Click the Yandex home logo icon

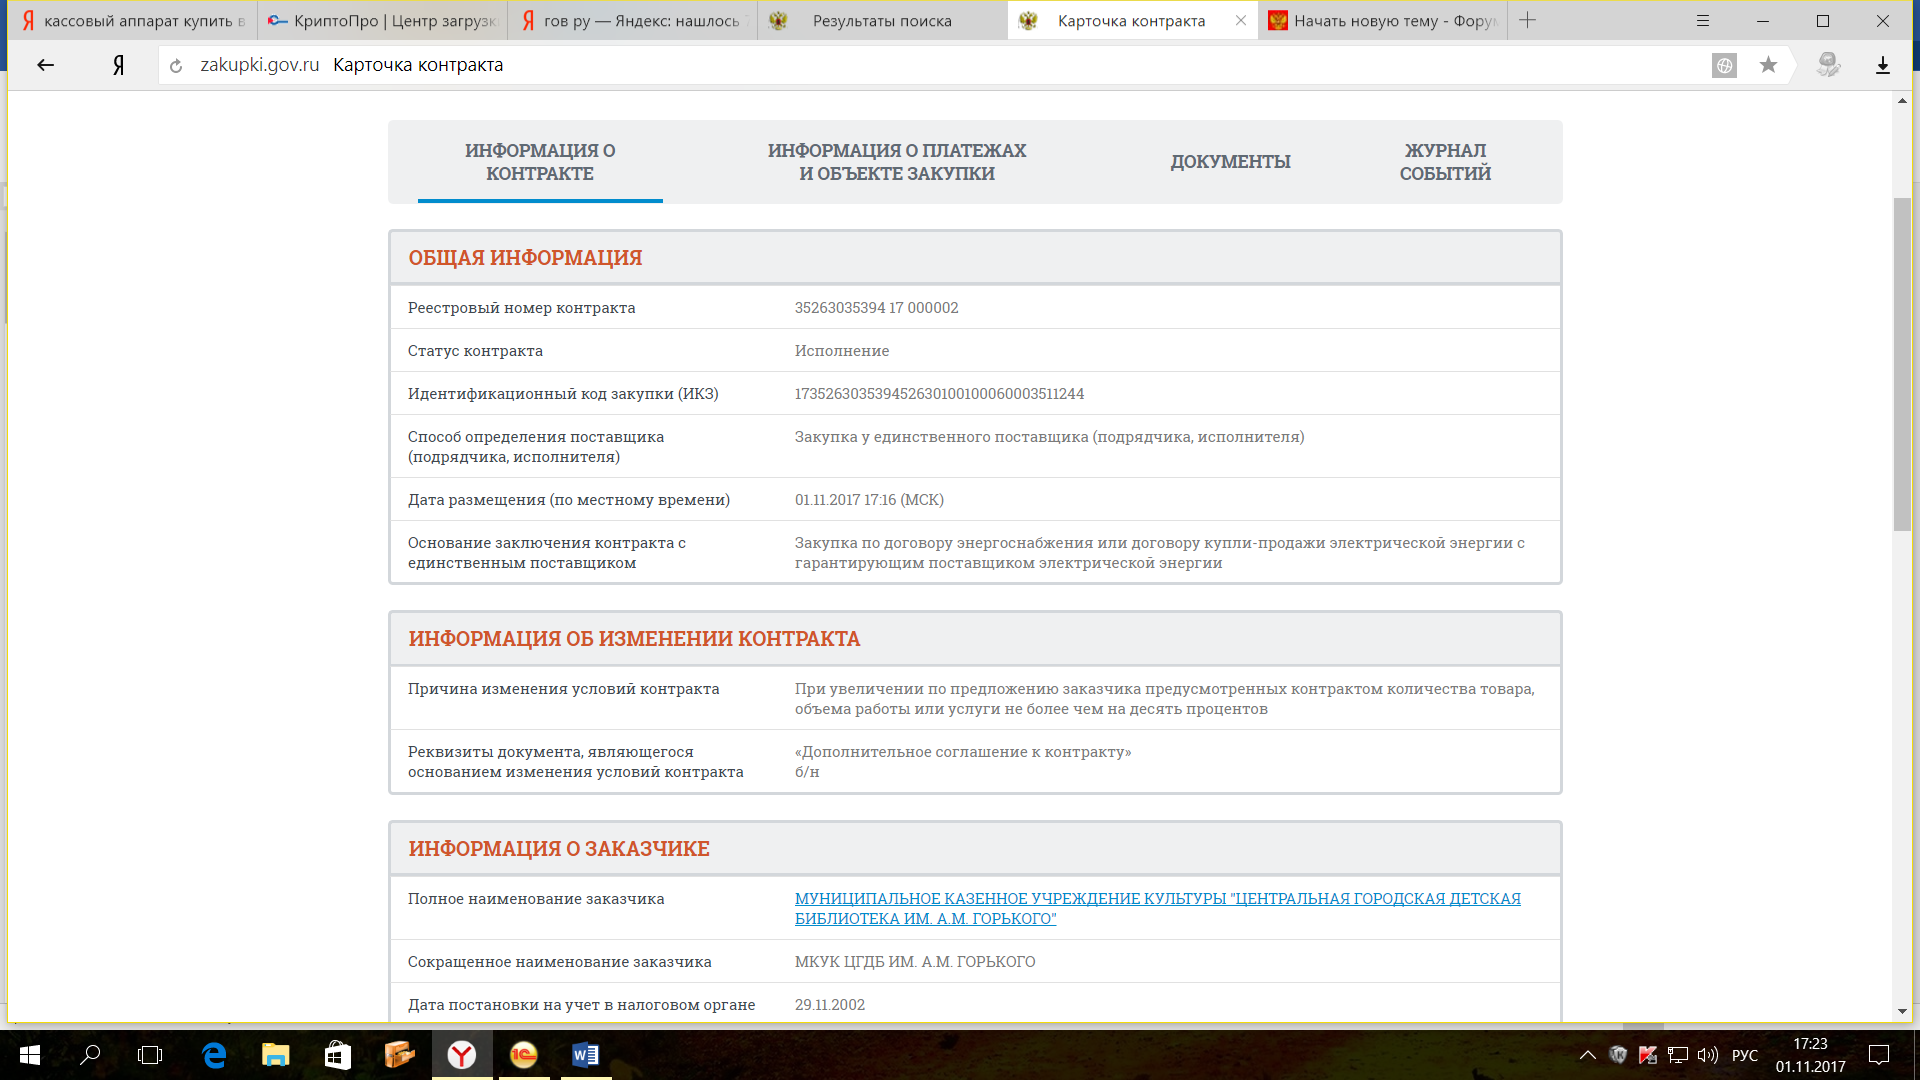pos(118,66)
